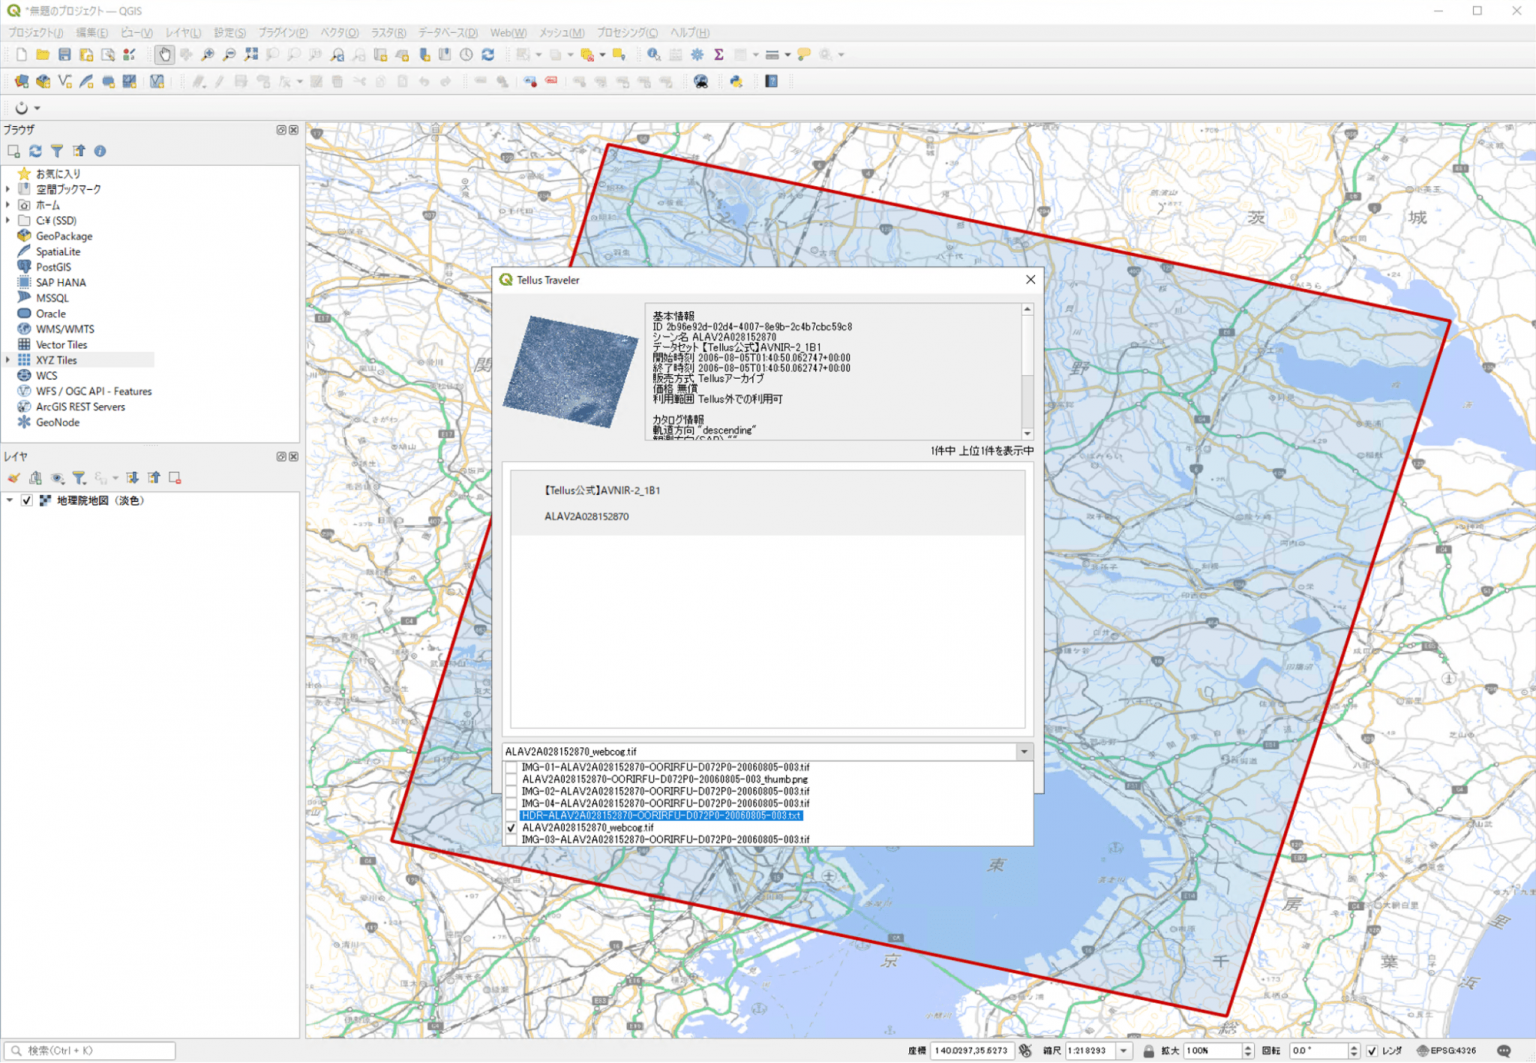The image size is (1536, 1063).
Task: Click the New Shapefile Layer icon
Action: coord(65,82)
